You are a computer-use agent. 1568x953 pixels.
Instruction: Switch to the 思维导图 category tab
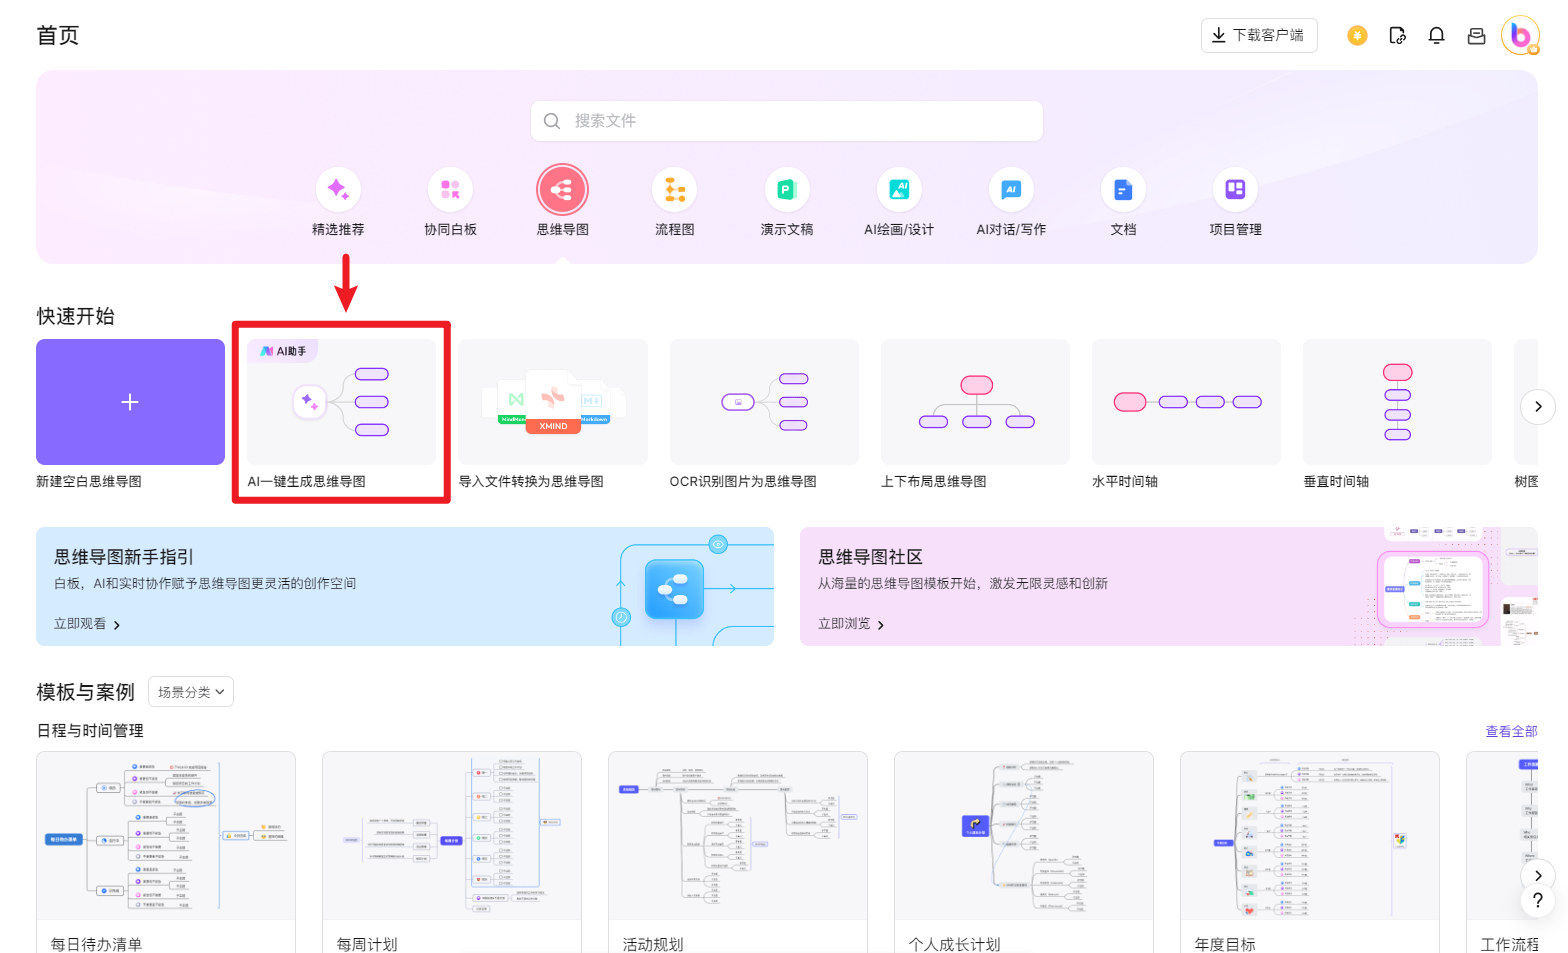(563, 189)
